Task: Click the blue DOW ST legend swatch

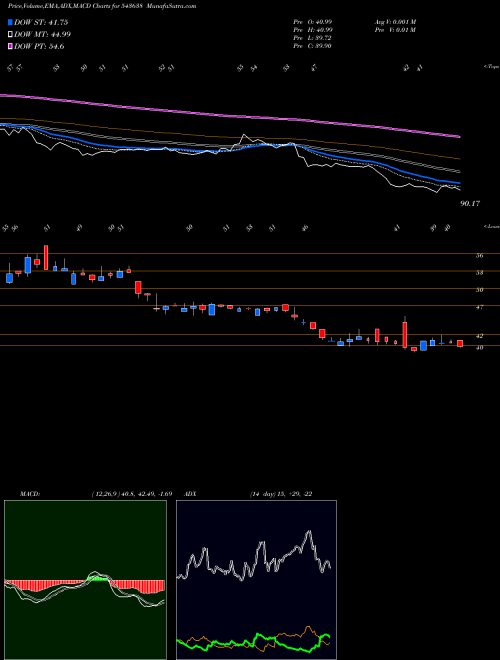Action: click(x=11, y=22)
